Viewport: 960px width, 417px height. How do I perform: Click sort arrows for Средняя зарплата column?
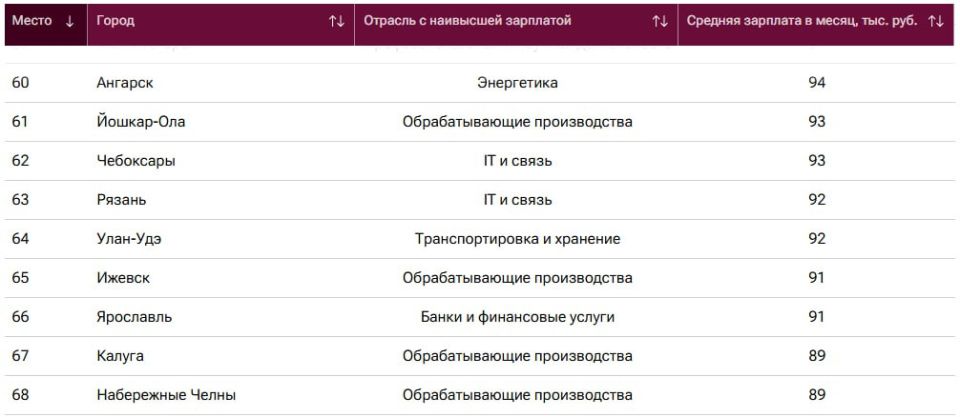coord(936,21)
